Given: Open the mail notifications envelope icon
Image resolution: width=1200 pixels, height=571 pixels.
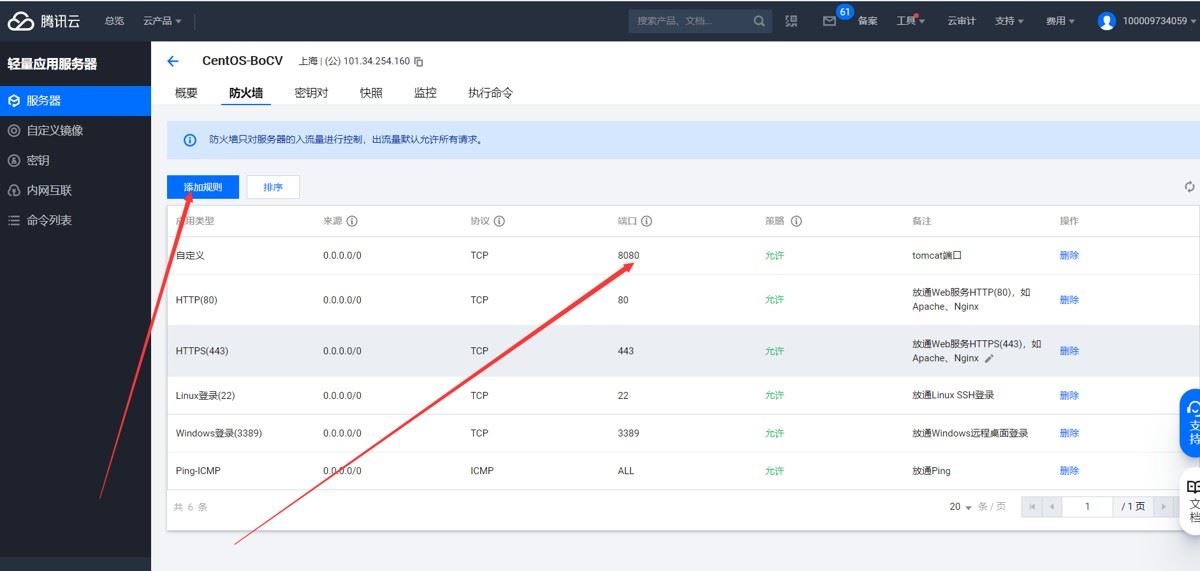Looking at the screenshot, I should 829,21.
